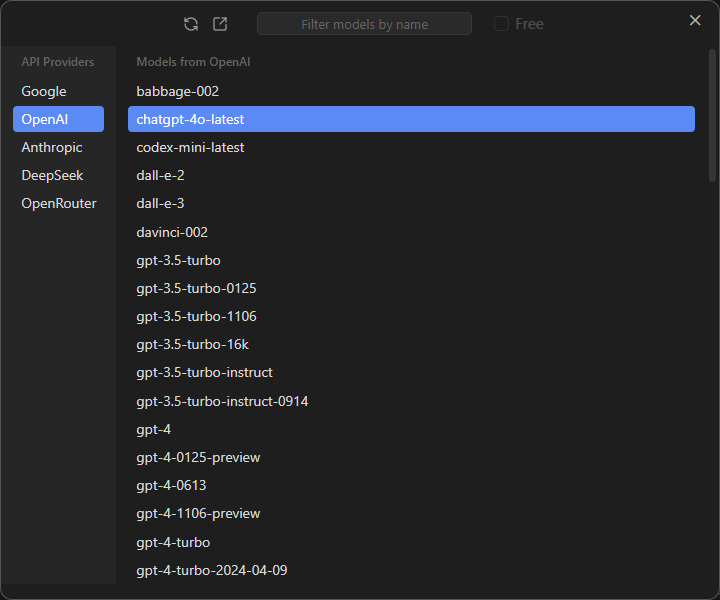
Task: Focus the Filter models by name field
Action: point(364,24)
